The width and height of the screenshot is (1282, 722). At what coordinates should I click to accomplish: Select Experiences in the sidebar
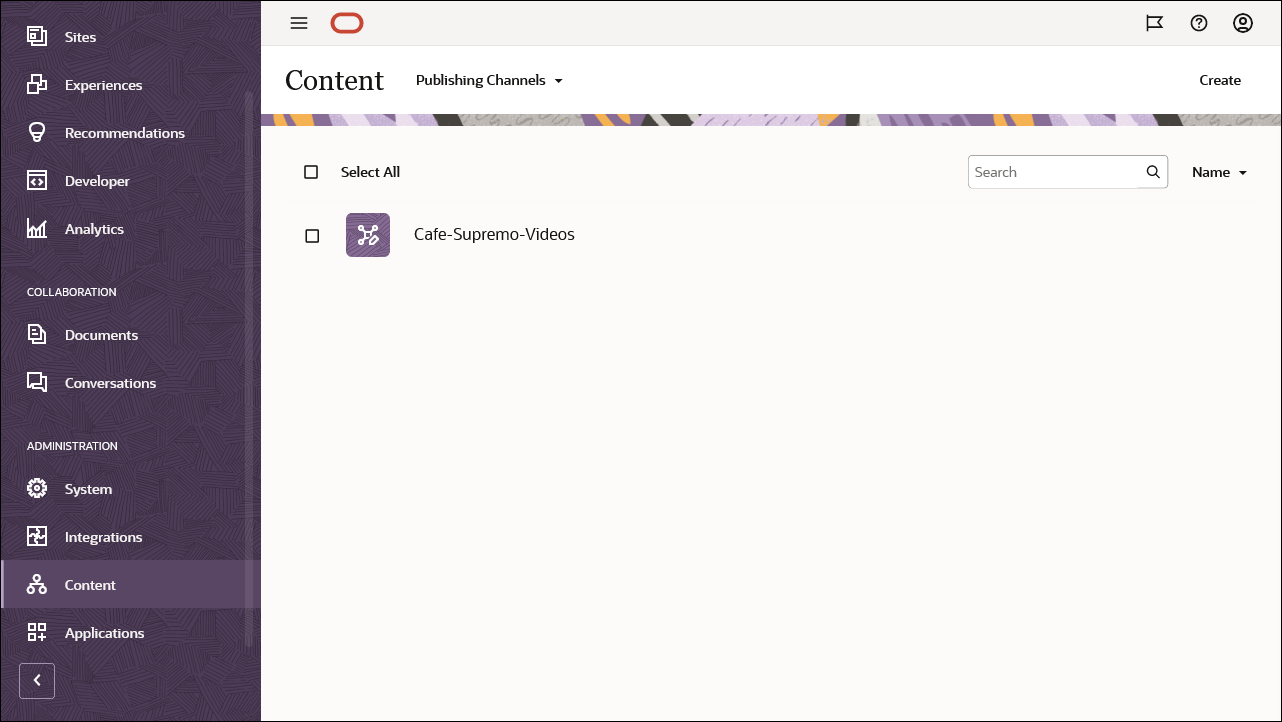coord(103,84)
